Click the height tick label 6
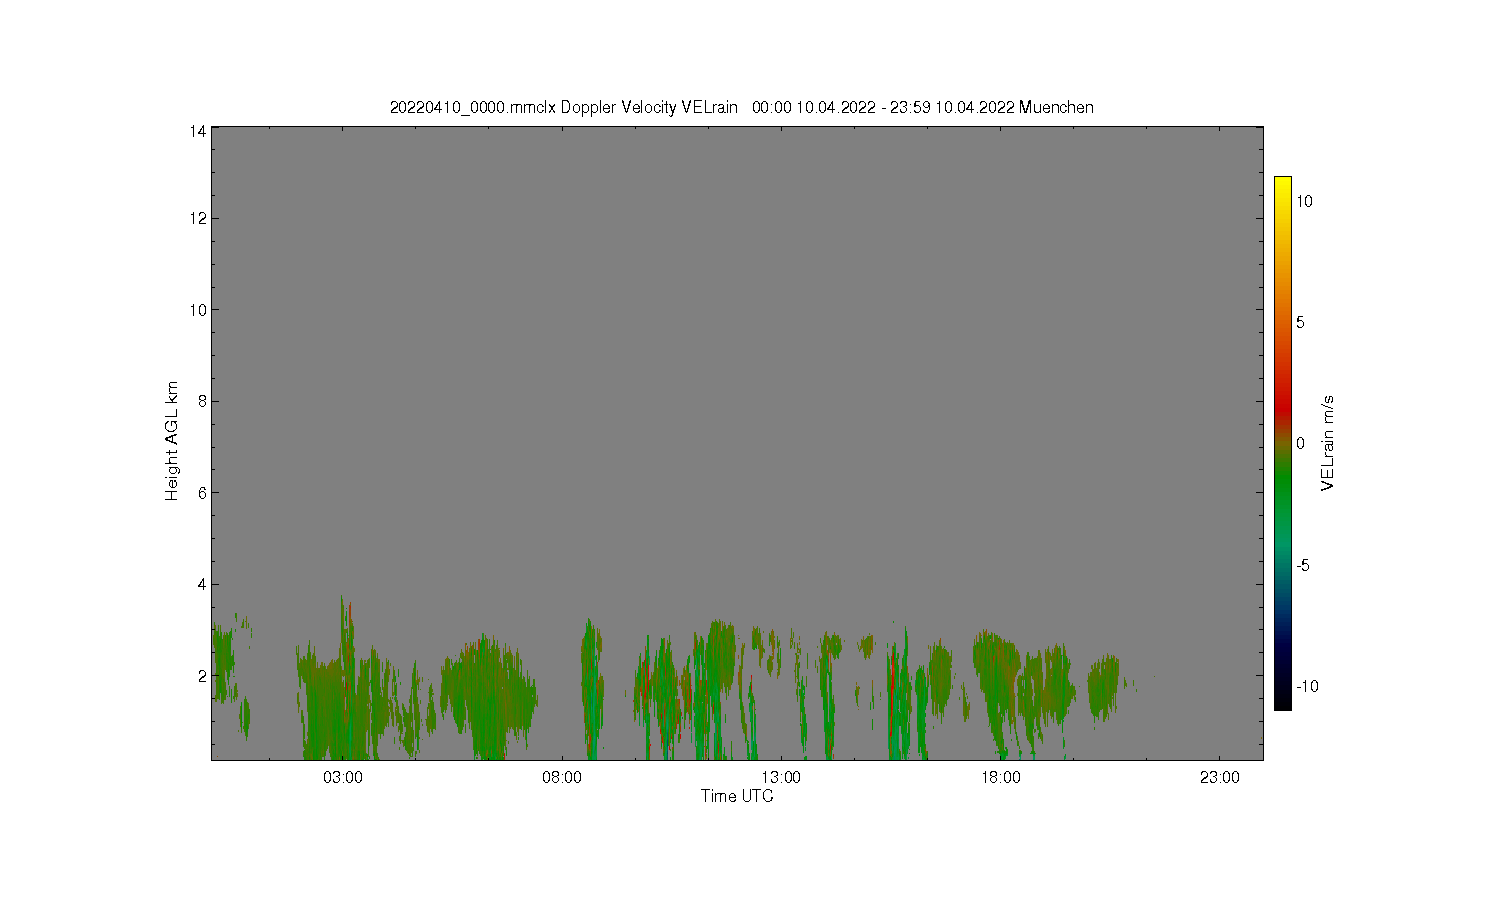This screenshot has height=900, width=1500. tap(202, 493)
